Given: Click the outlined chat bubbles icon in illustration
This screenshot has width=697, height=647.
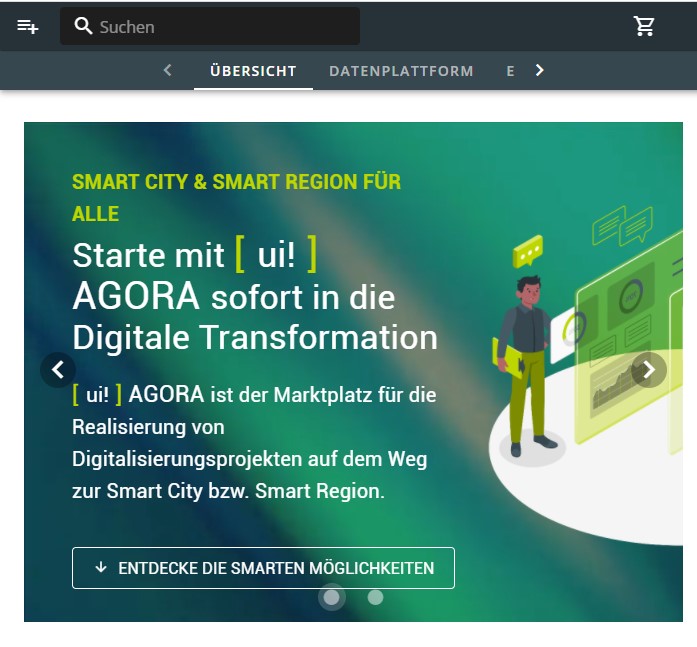Looking at the screenshot, I should [622, 225].
